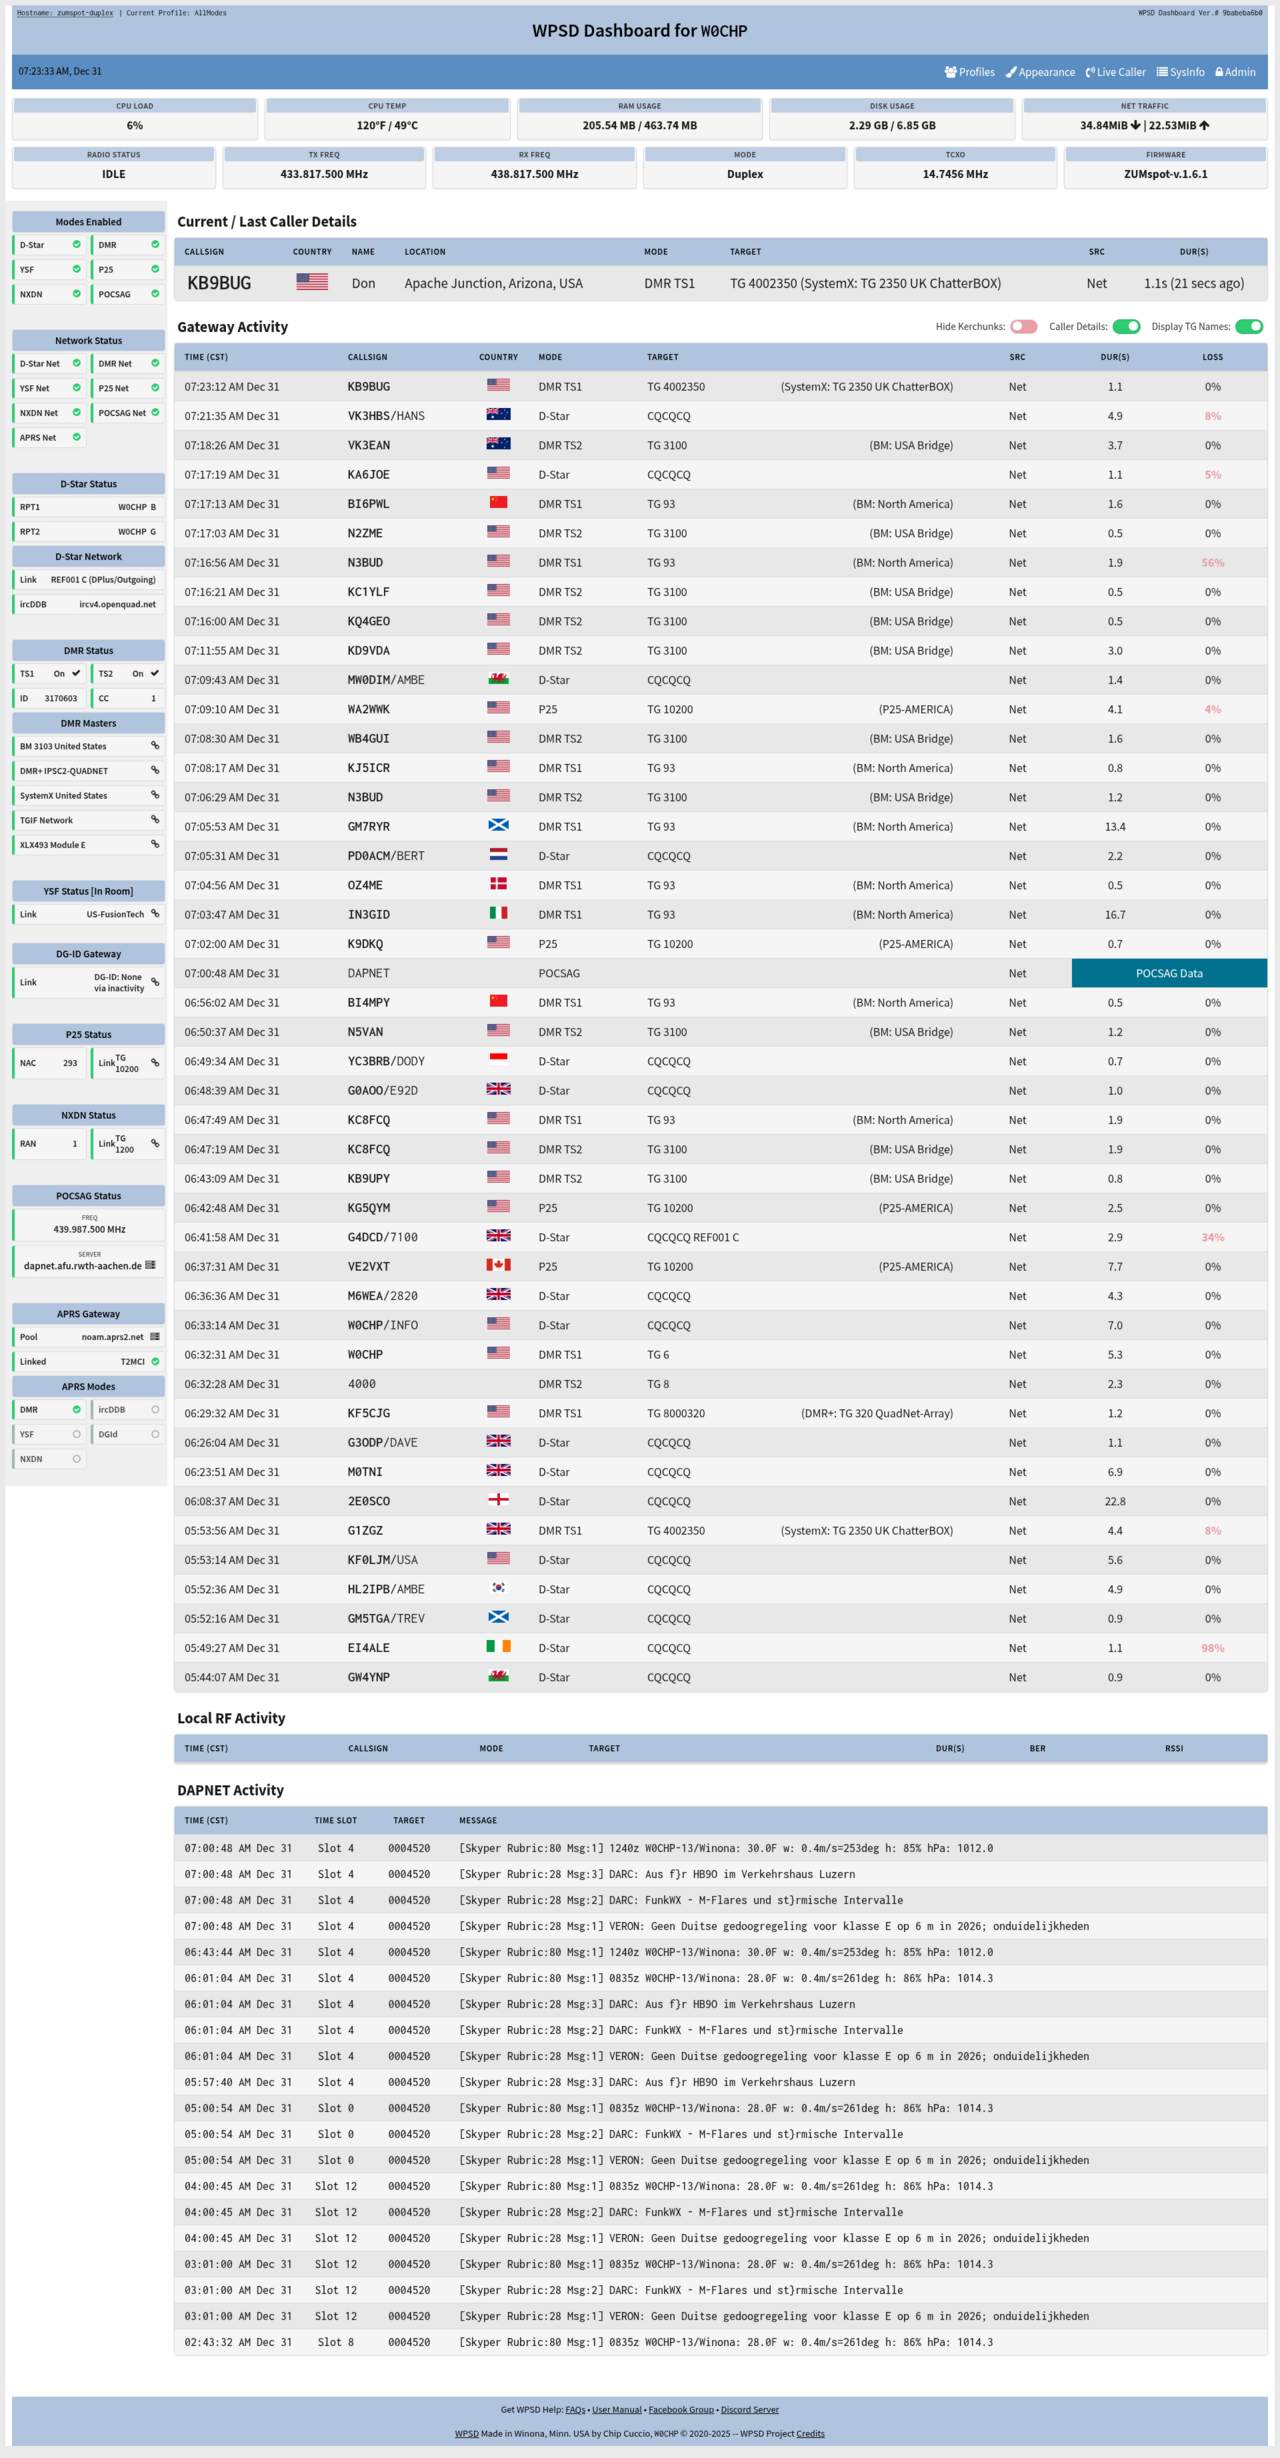Turn off the Caller Details toggle
The width and height of the screenshot is (1280, 2458).
click(1126, 327)
